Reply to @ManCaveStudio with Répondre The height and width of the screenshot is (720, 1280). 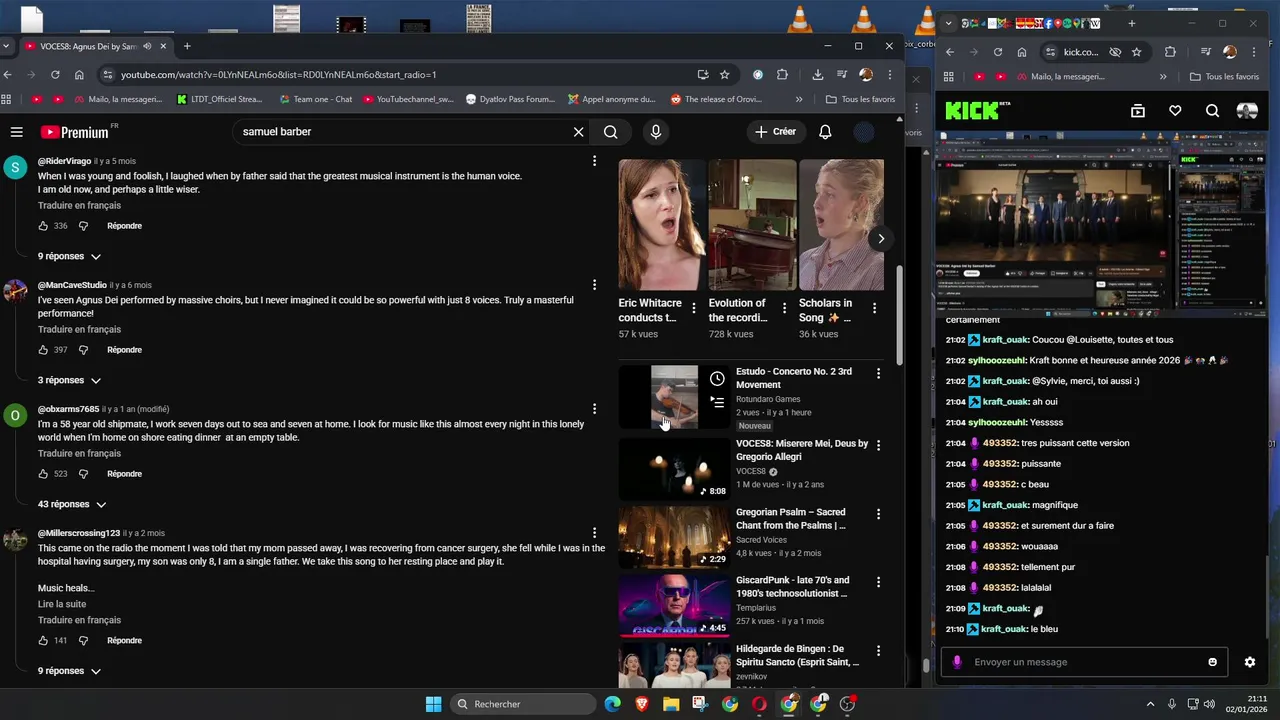click(124, 350)
